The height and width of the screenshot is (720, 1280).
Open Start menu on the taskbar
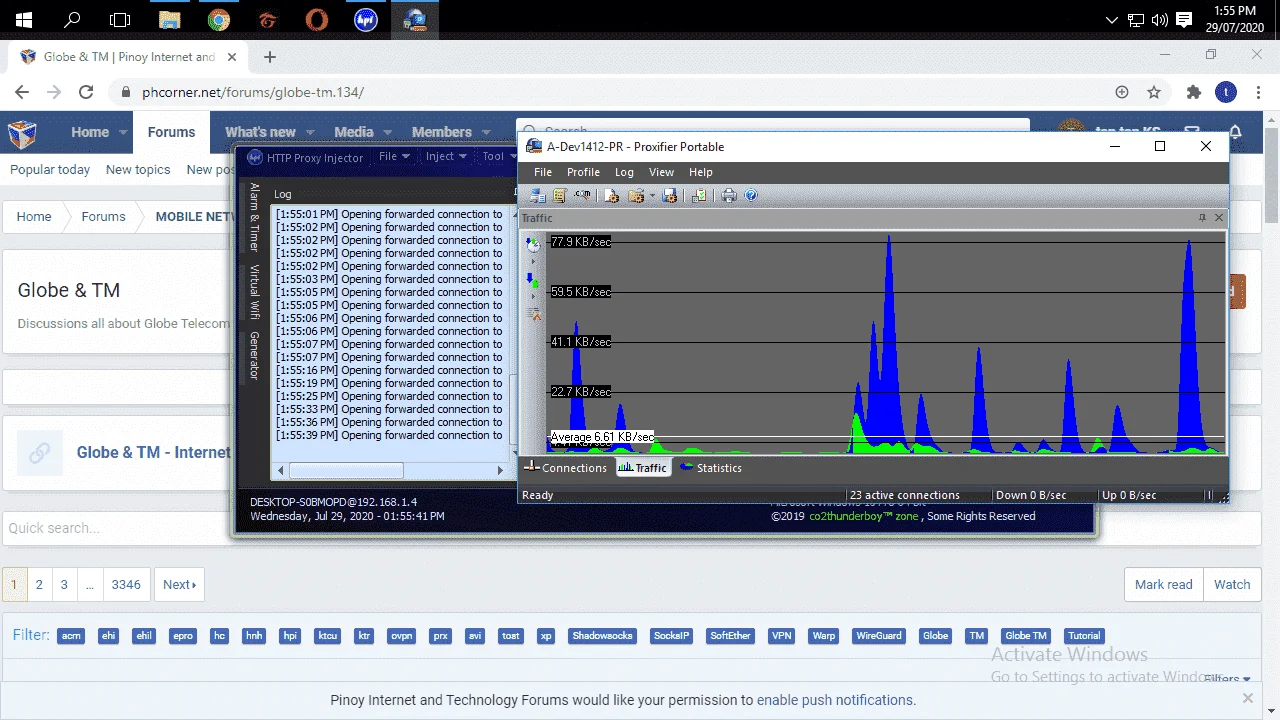[x=24, y=19]
